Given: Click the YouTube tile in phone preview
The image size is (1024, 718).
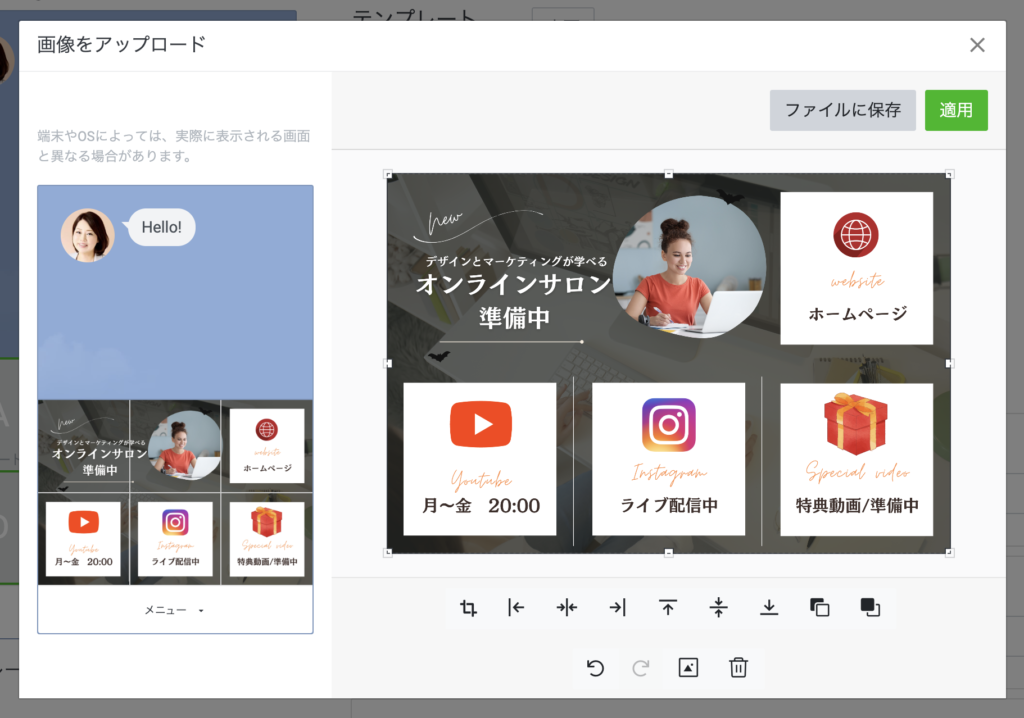Looking at the screenshot, I should [84, 539].
